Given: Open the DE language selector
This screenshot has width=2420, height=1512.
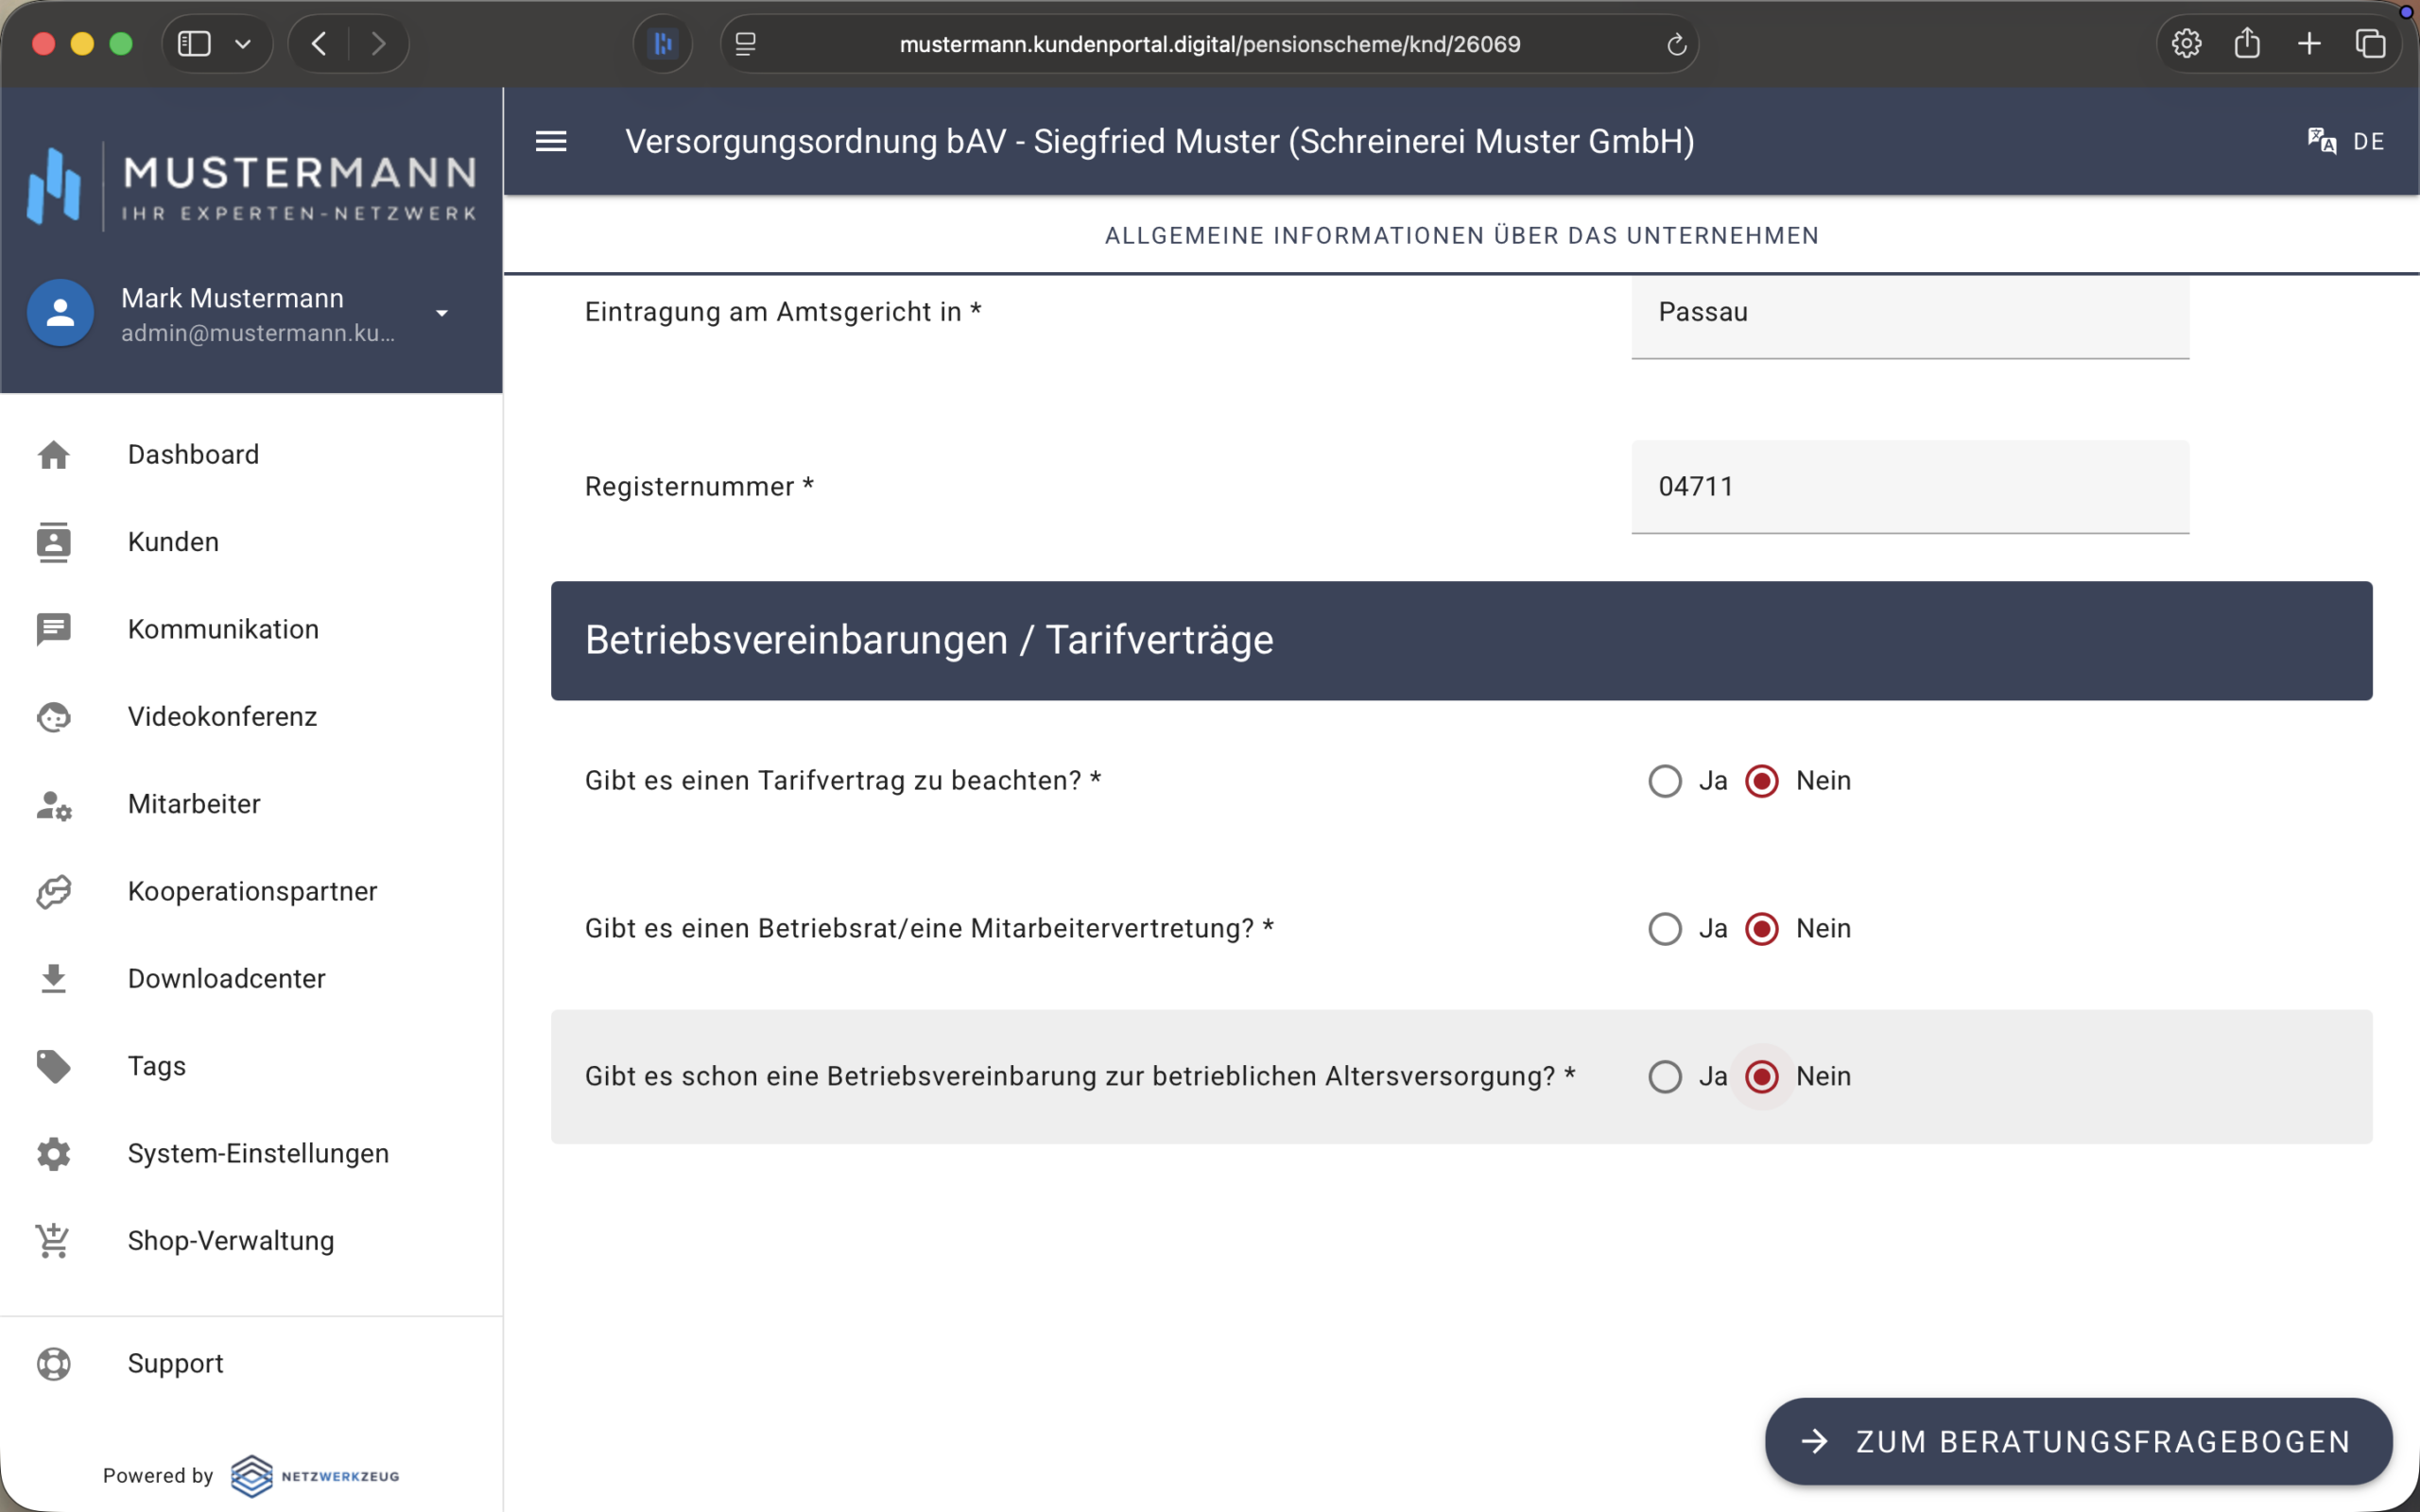Looking at the screenshot, I should 2368,141.
